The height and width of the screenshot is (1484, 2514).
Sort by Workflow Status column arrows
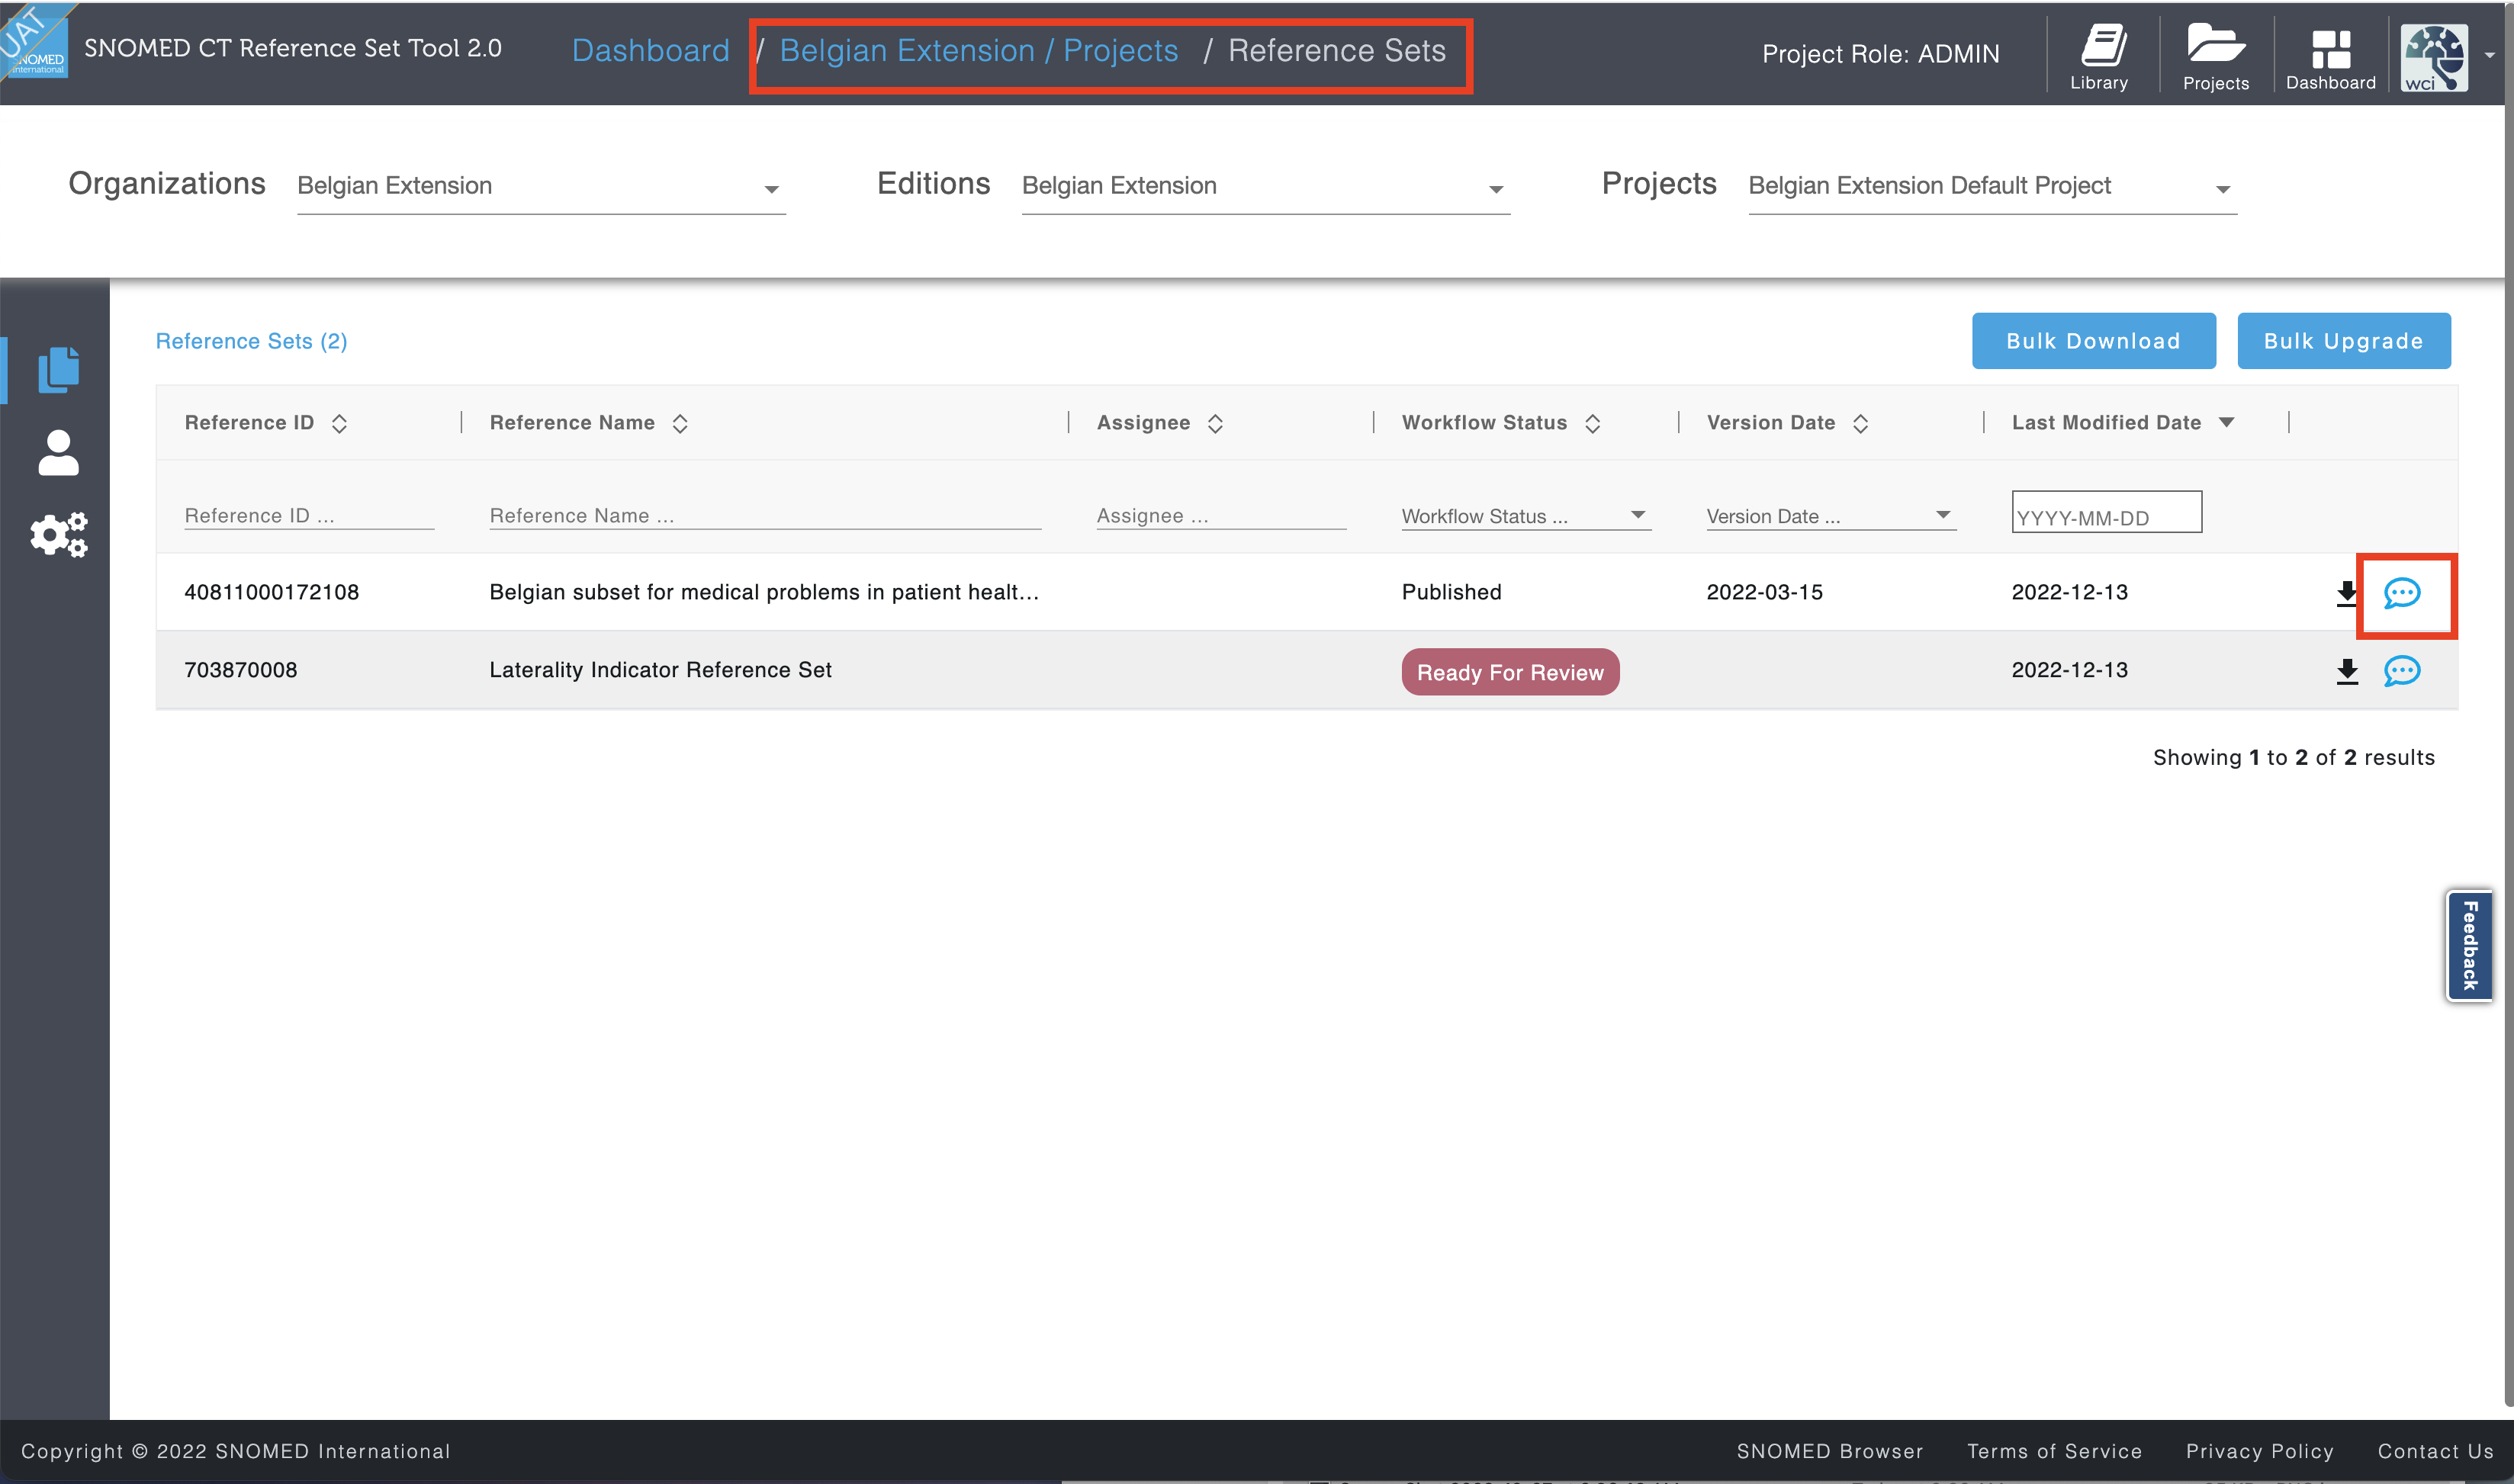click(1593, 423)
